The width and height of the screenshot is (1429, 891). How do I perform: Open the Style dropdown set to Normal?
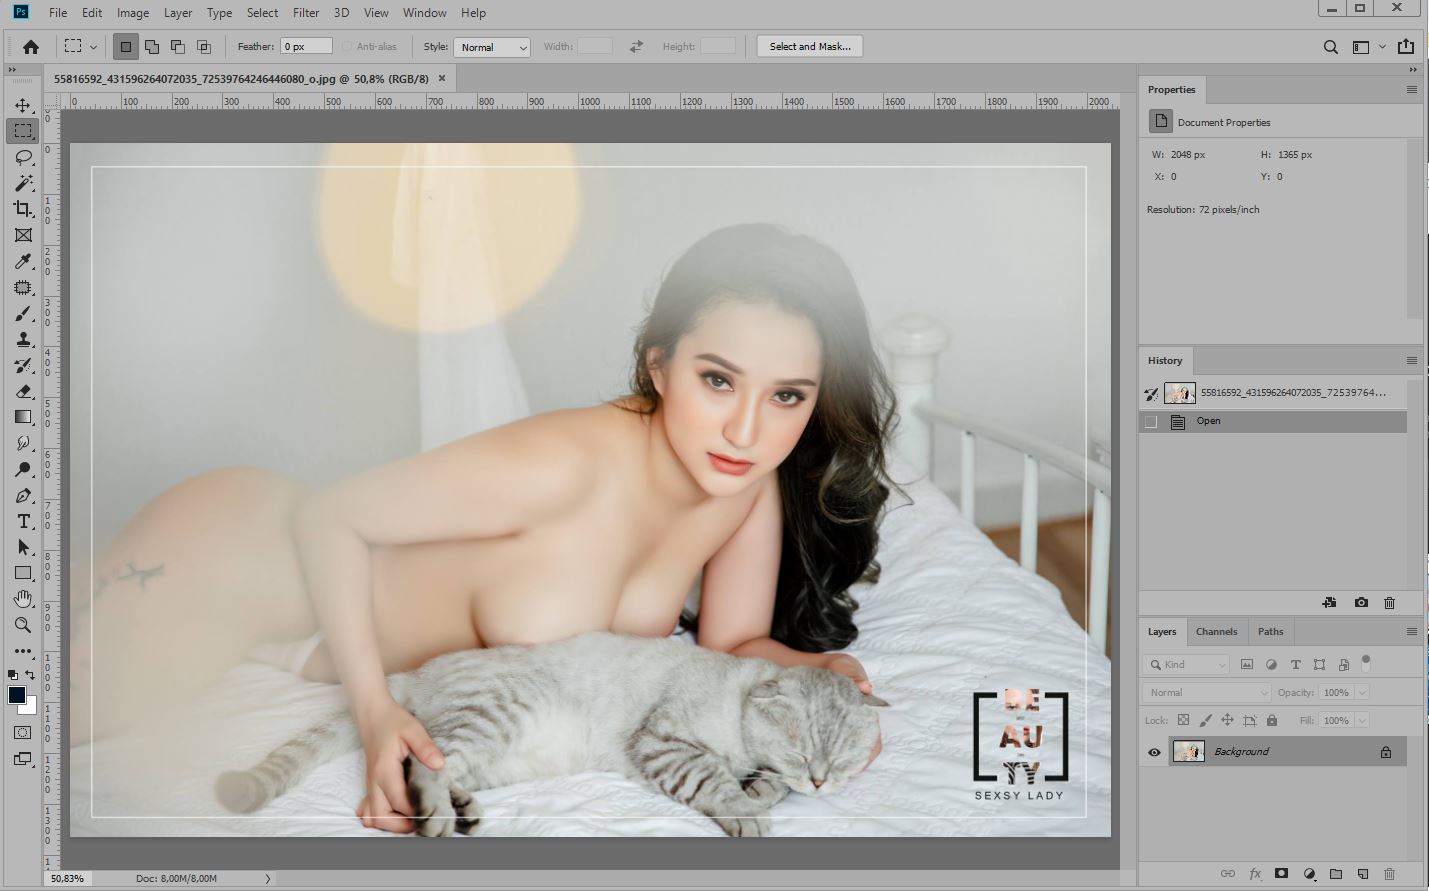(491, 47)
